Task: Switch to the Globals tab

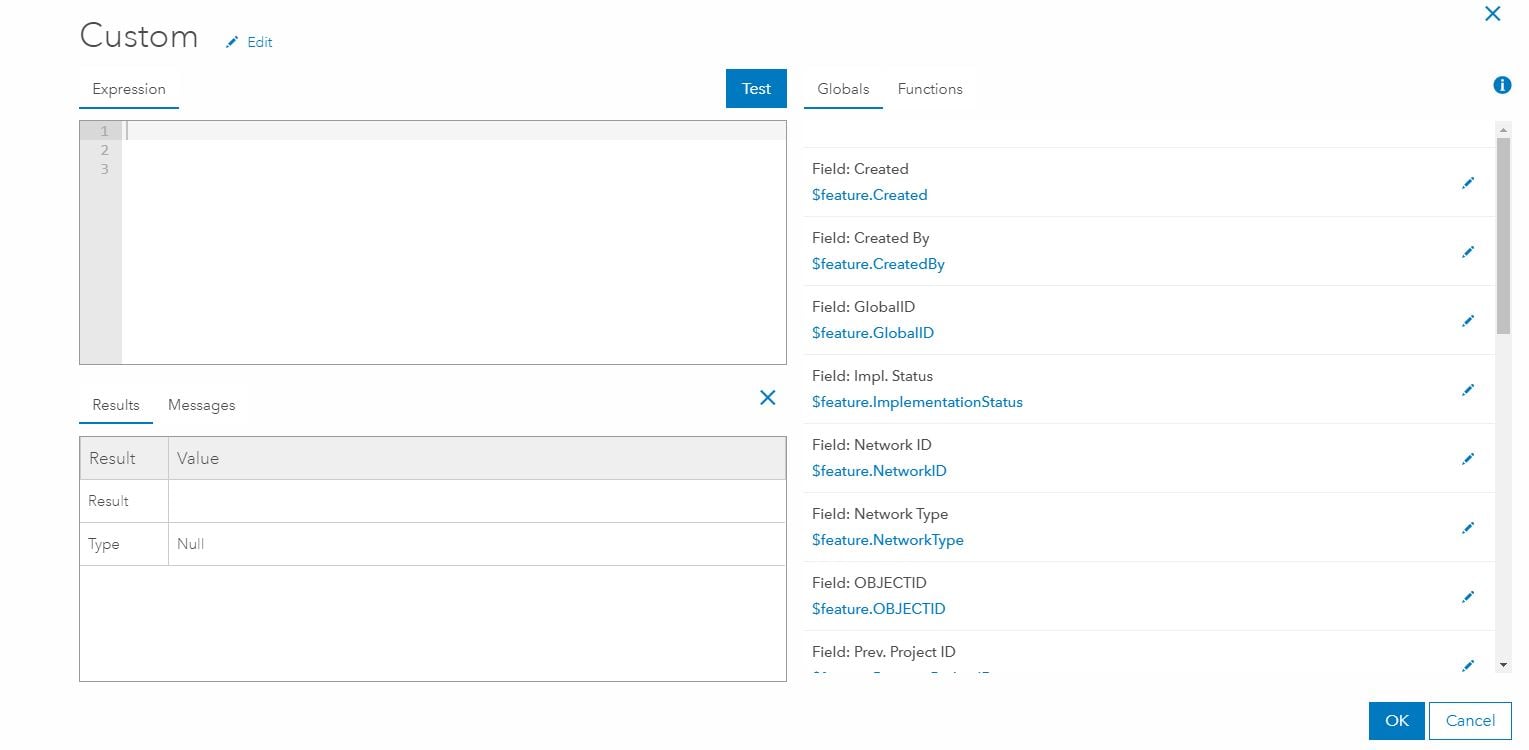Action: (x=843, y=89)
